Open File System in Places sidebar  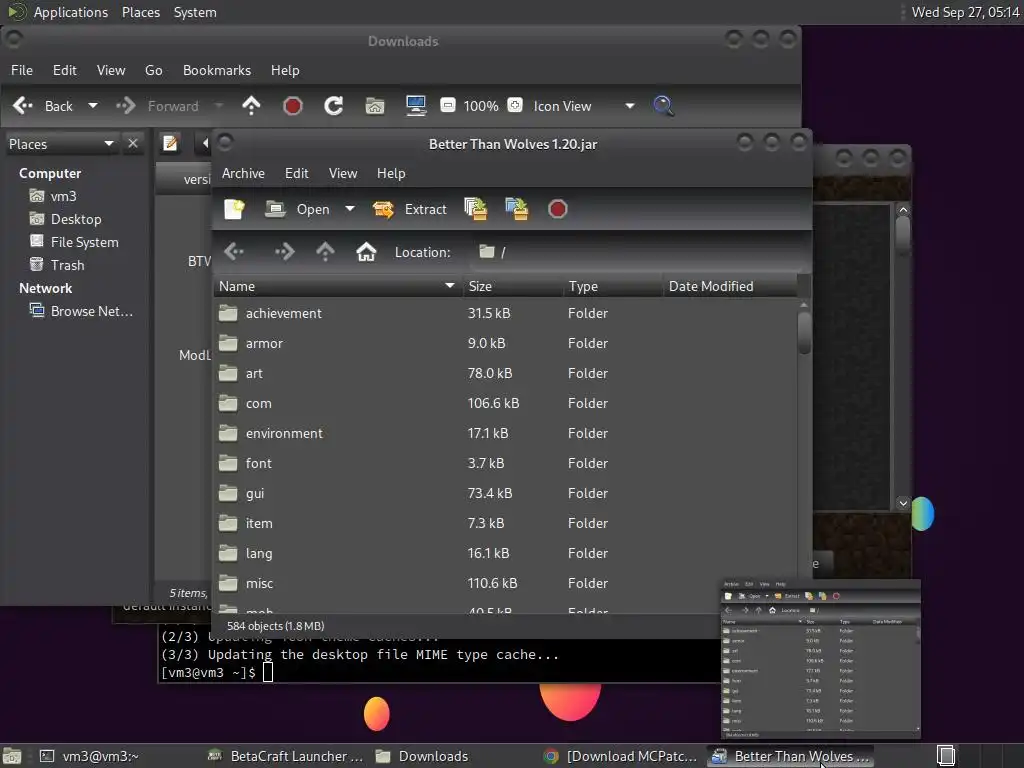click(x=74, y=242)
